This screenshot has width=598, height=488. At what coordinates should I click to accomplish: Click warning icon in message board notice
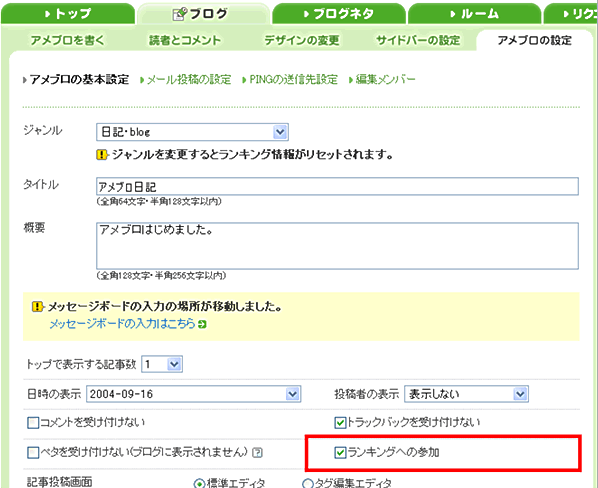coord(38,307)
